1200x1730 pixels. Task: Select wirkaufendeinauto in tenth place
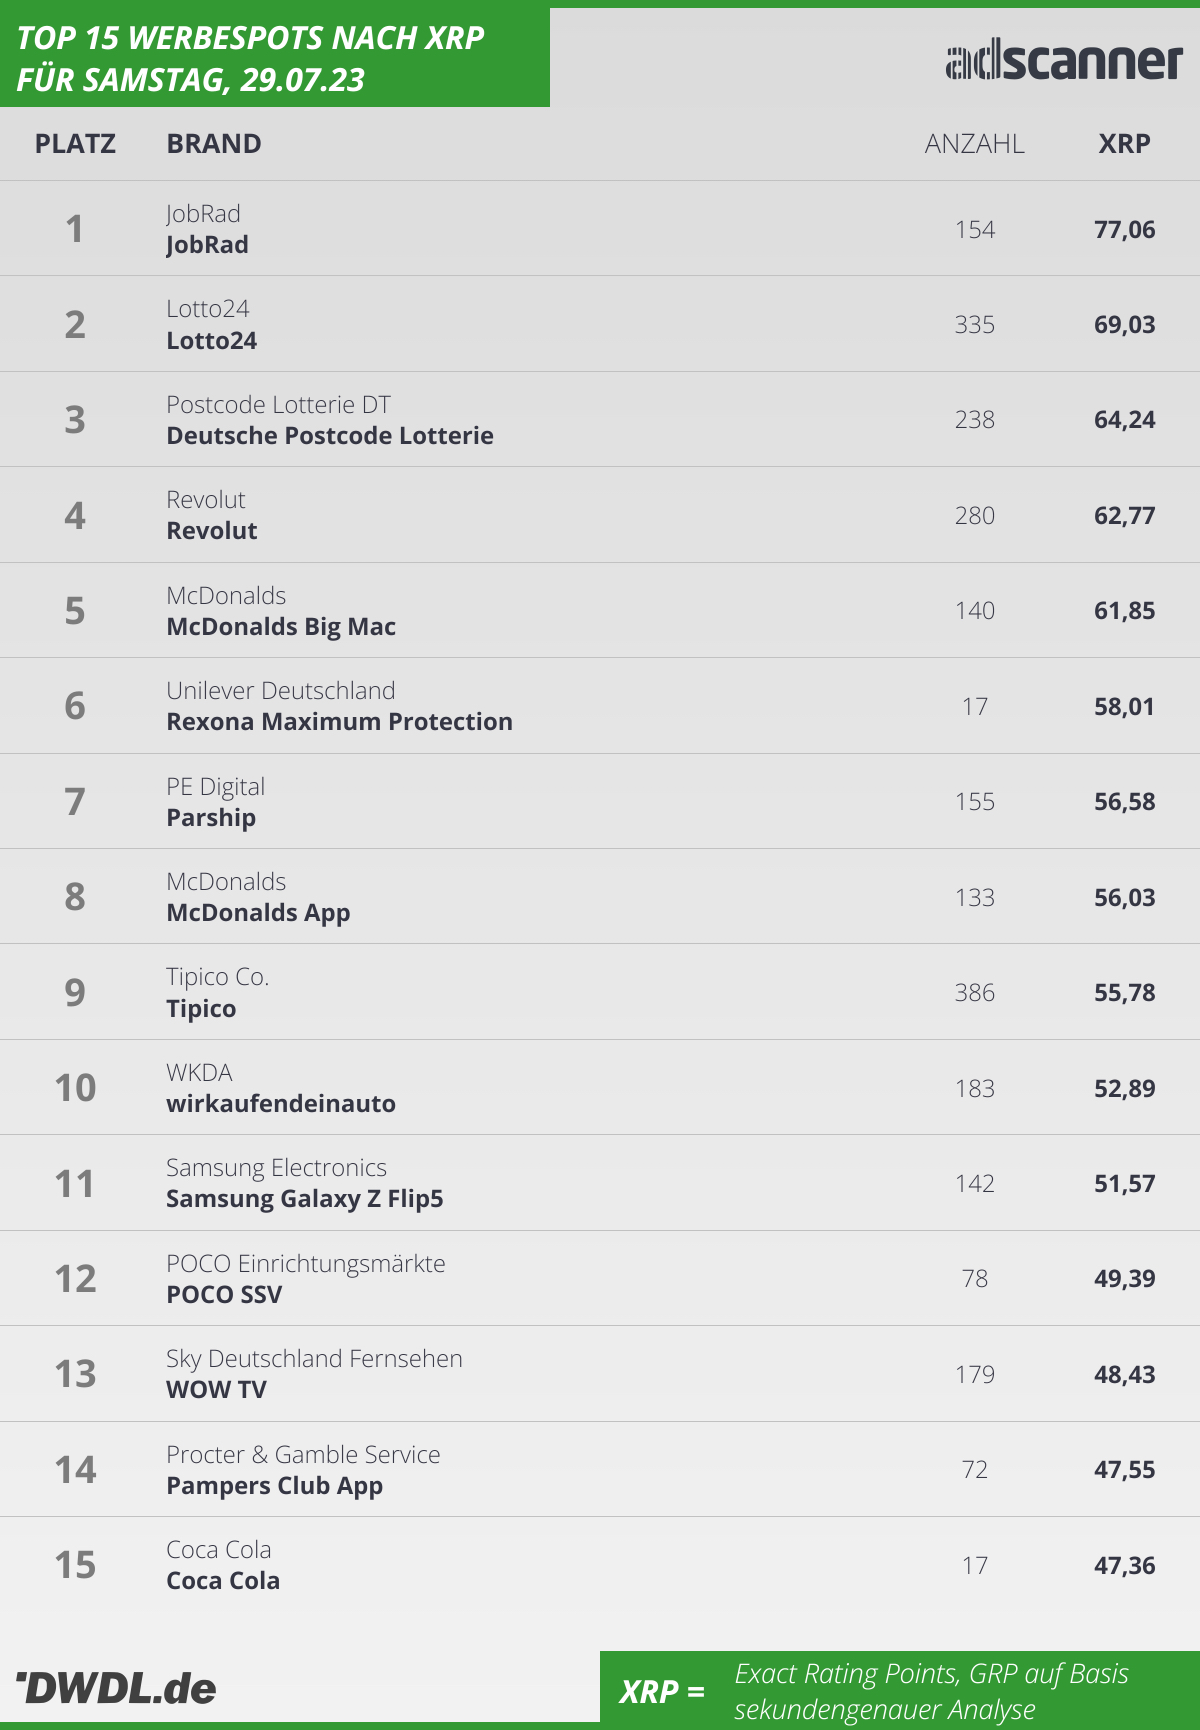281,1104
